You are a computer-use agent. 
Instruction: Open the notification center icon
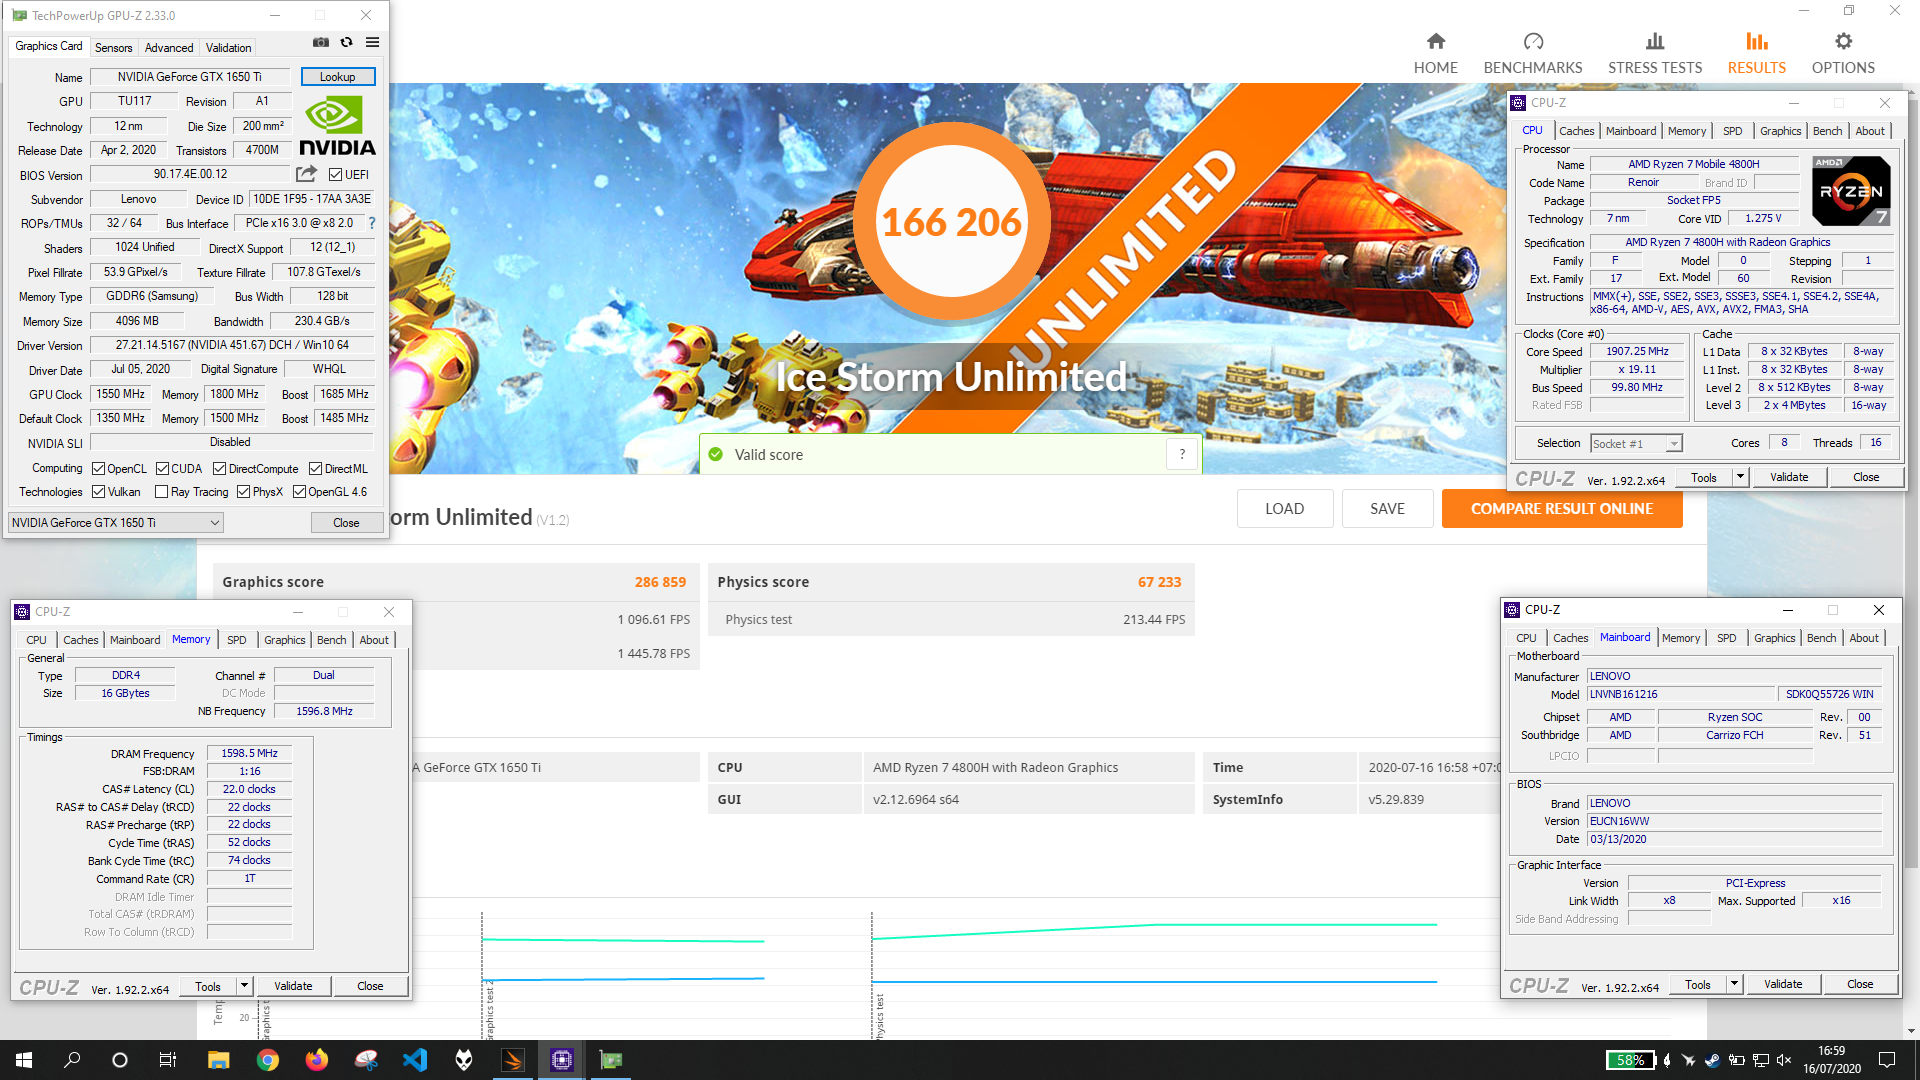(1887, 1060)
